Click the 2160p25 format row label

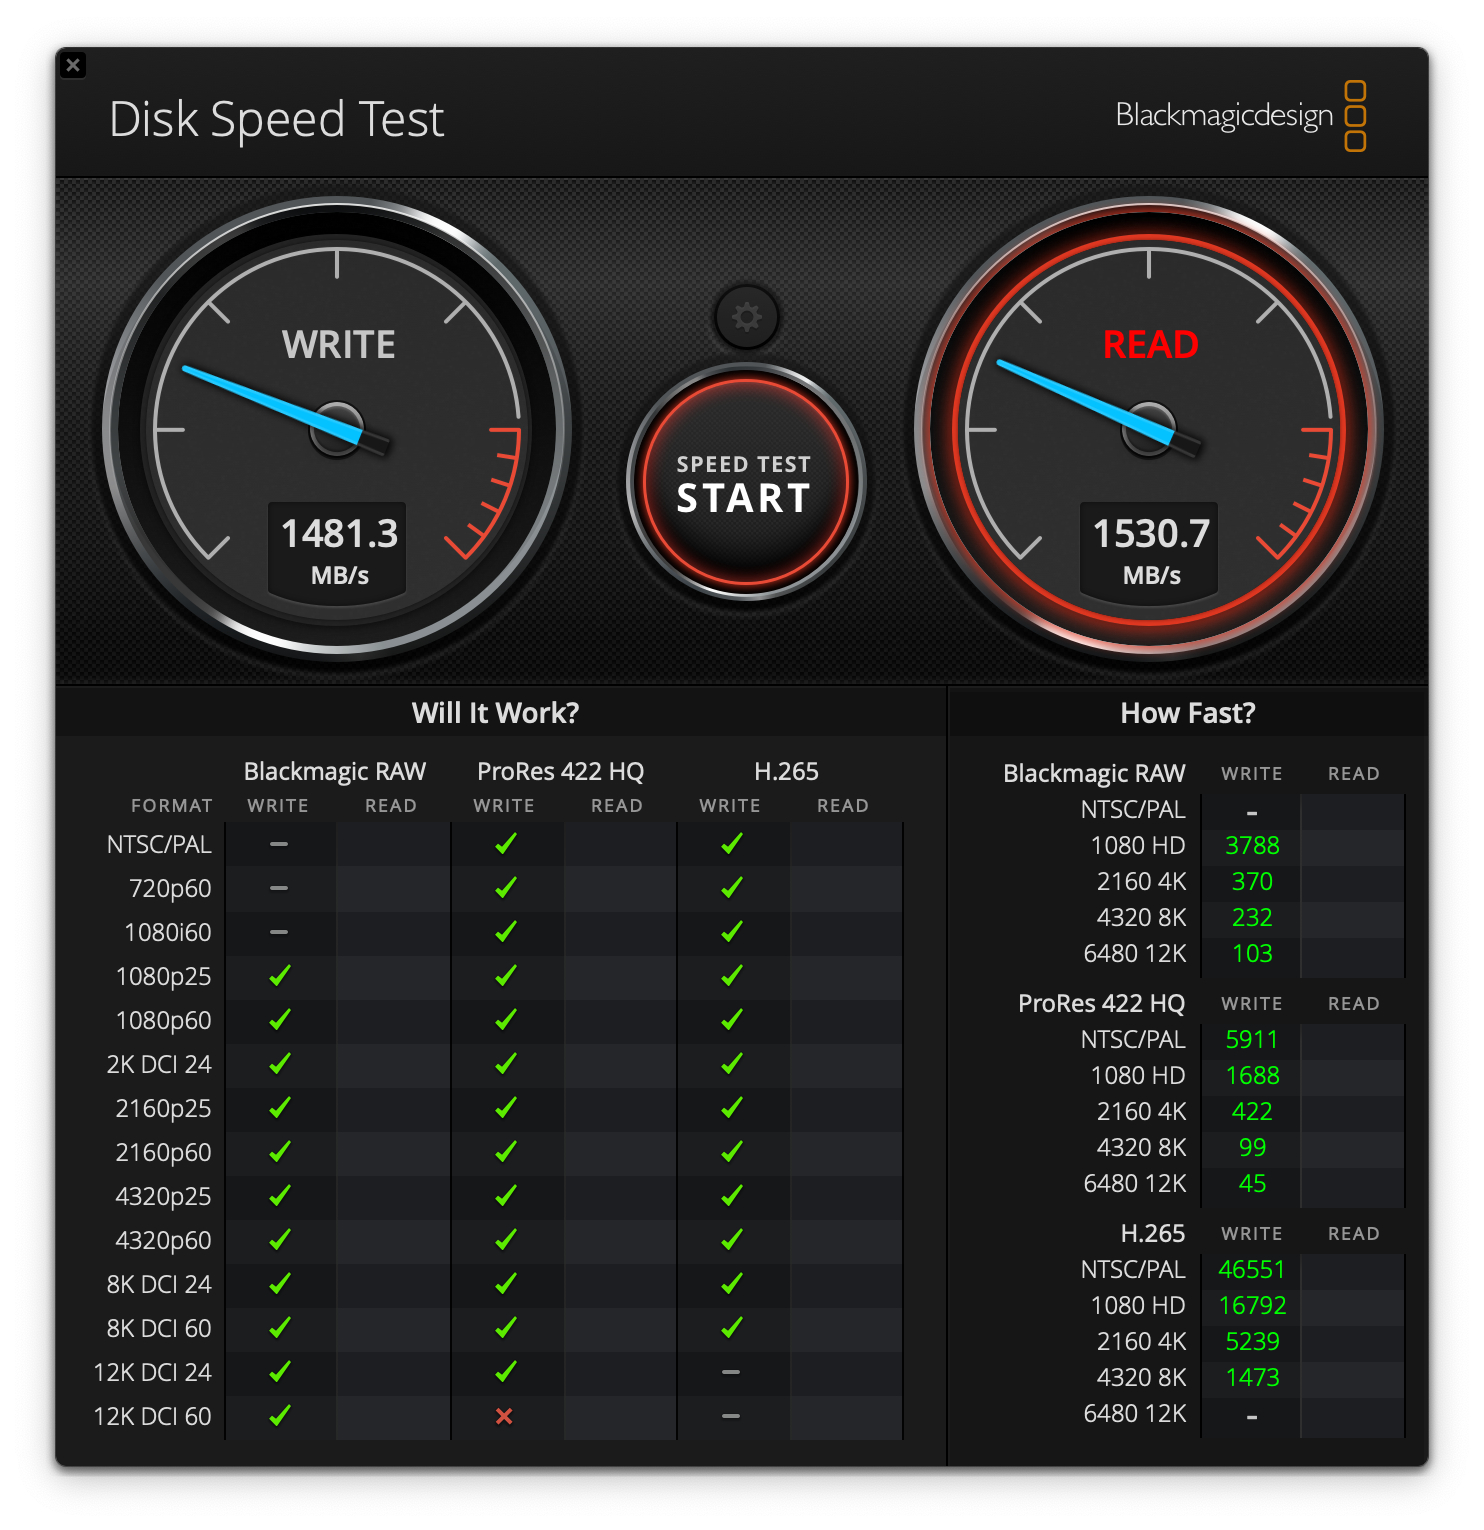click(x=163, y=1108)
